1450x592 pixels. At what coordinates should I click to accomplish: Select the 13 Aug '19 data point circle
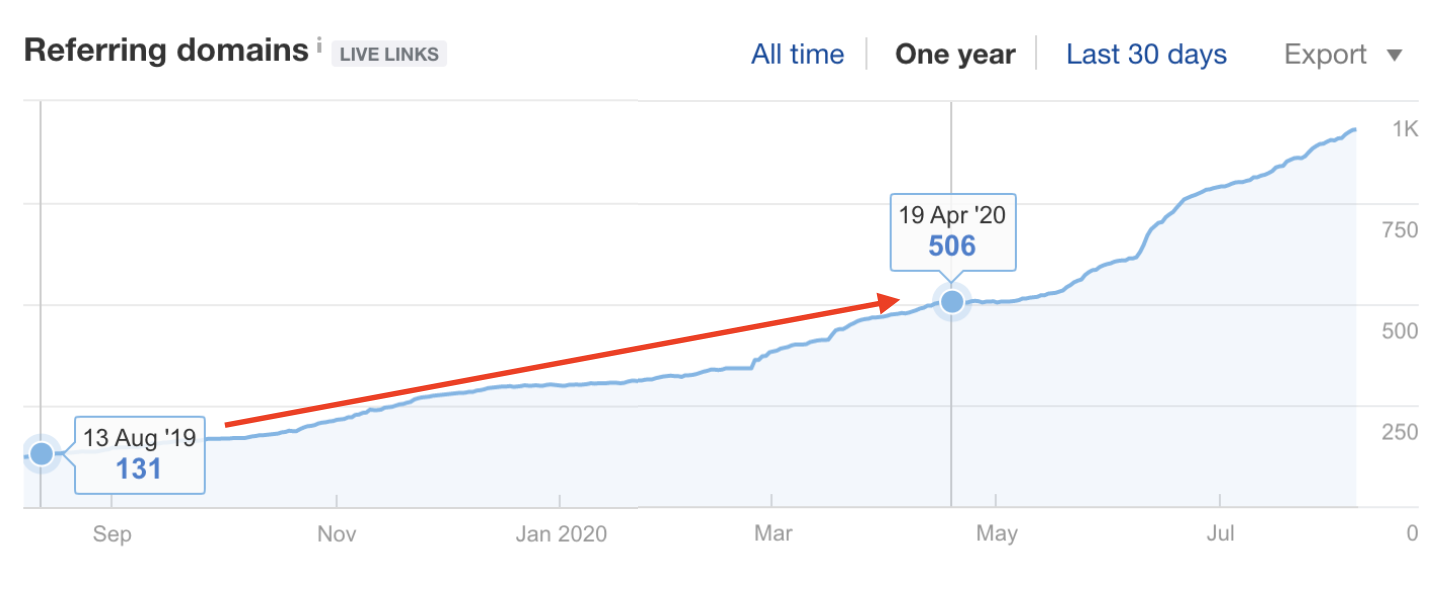pyautogui.click(x=41, y=454)
